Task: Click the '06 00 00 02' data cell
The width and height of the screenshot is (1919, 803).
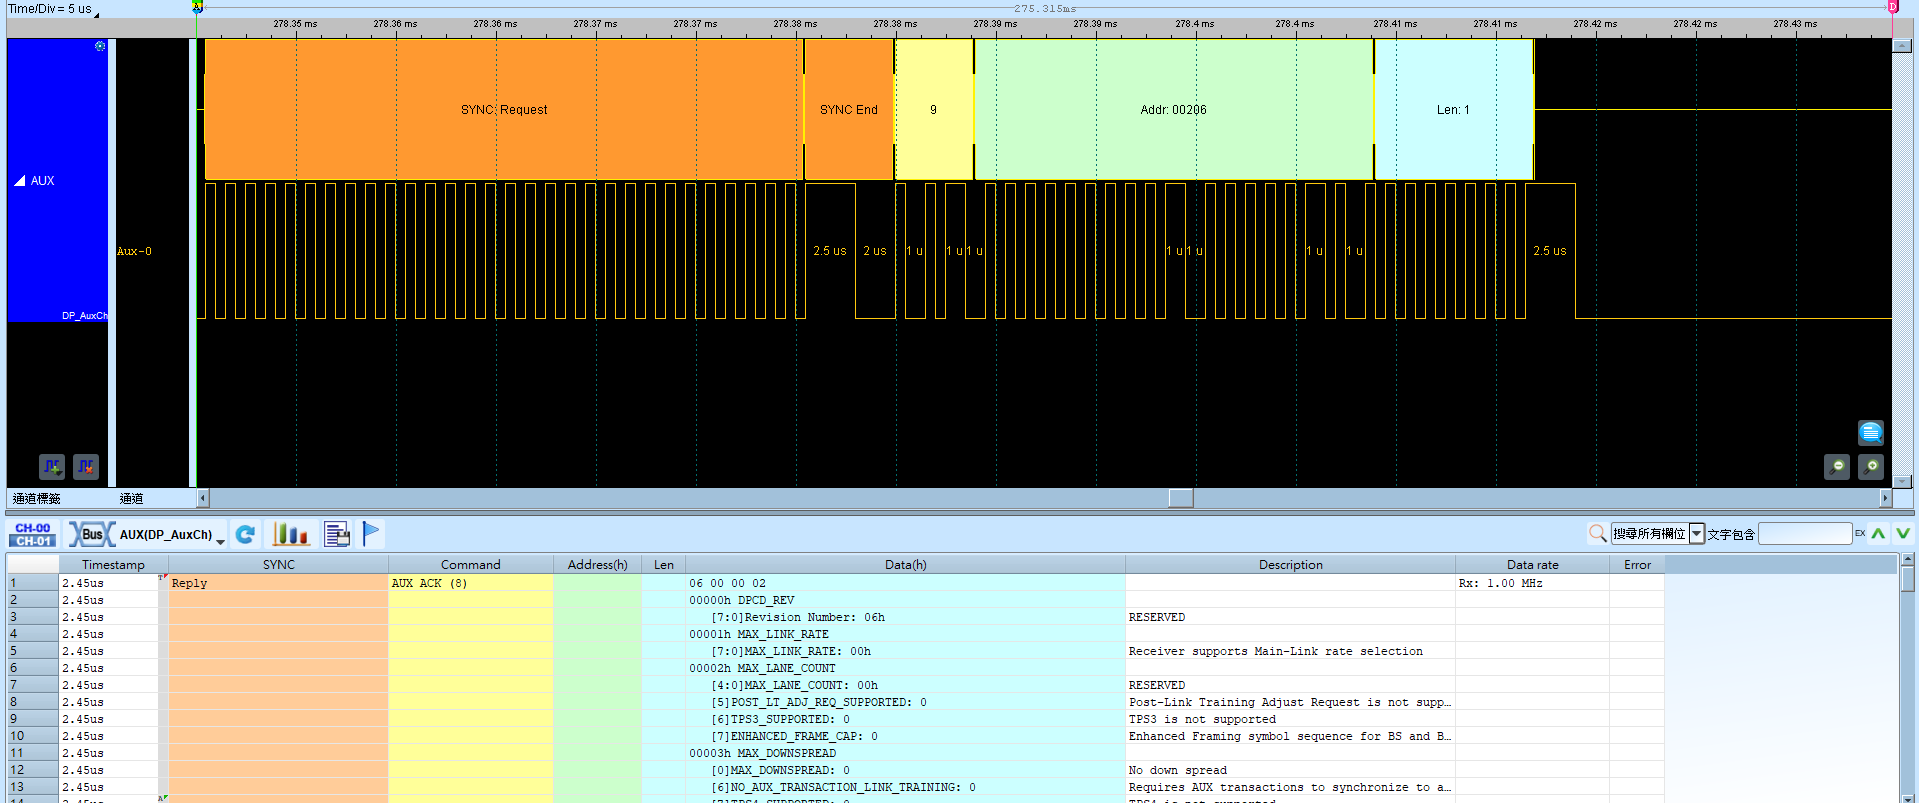Action: point(906,583)
